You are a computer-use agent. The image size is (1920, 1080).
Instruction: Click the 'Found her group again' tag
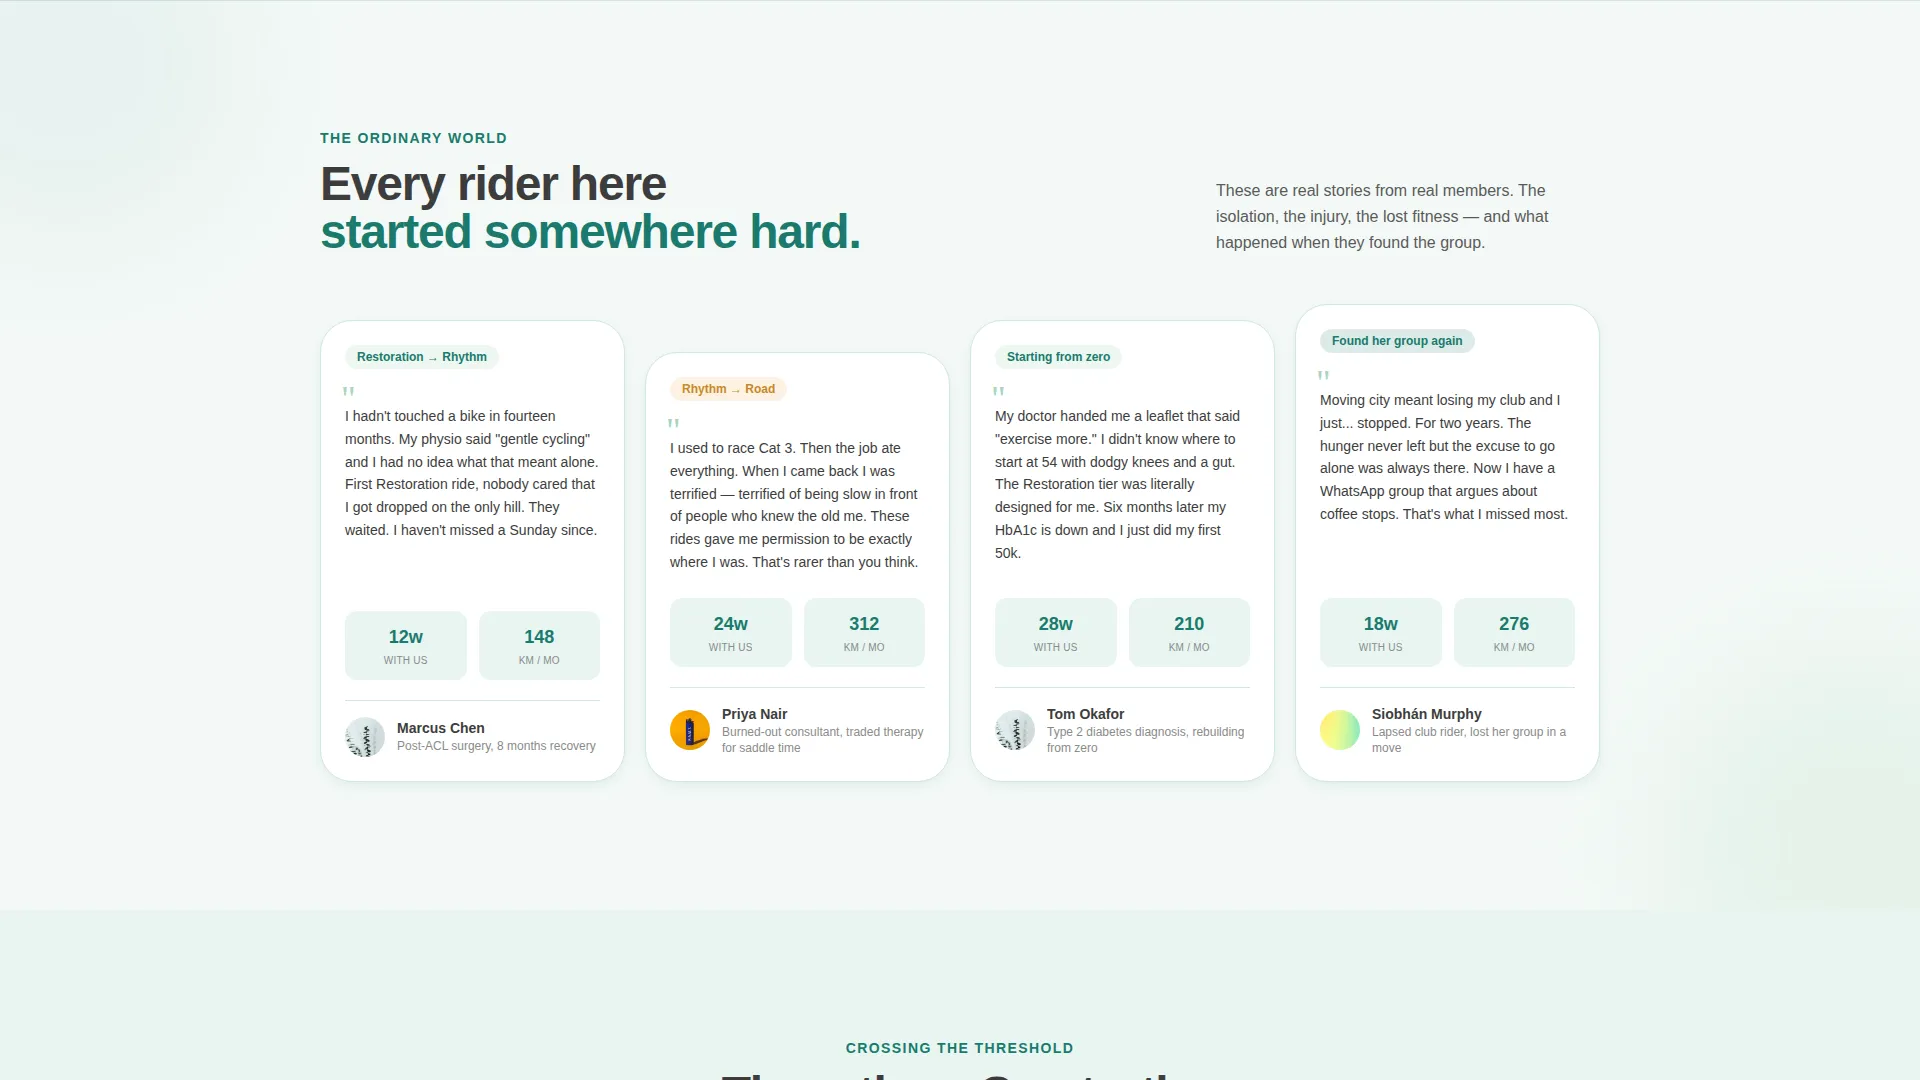click(x=1397, y=341)
